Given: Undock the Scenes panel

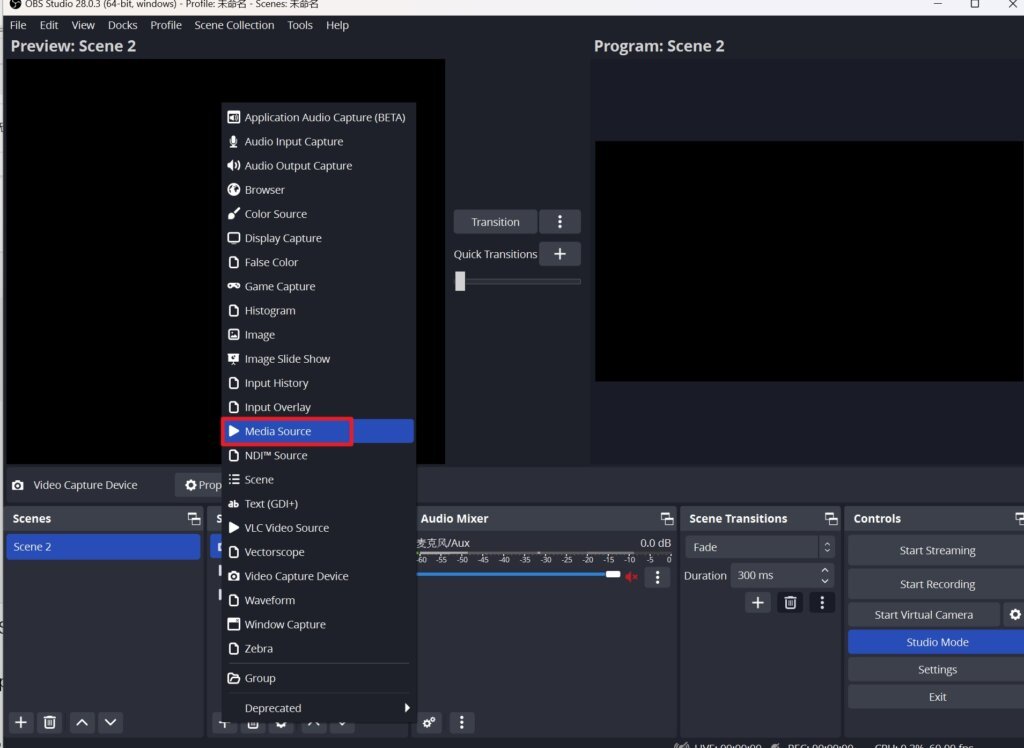Looking at the screenshot, I should point(194,519).
